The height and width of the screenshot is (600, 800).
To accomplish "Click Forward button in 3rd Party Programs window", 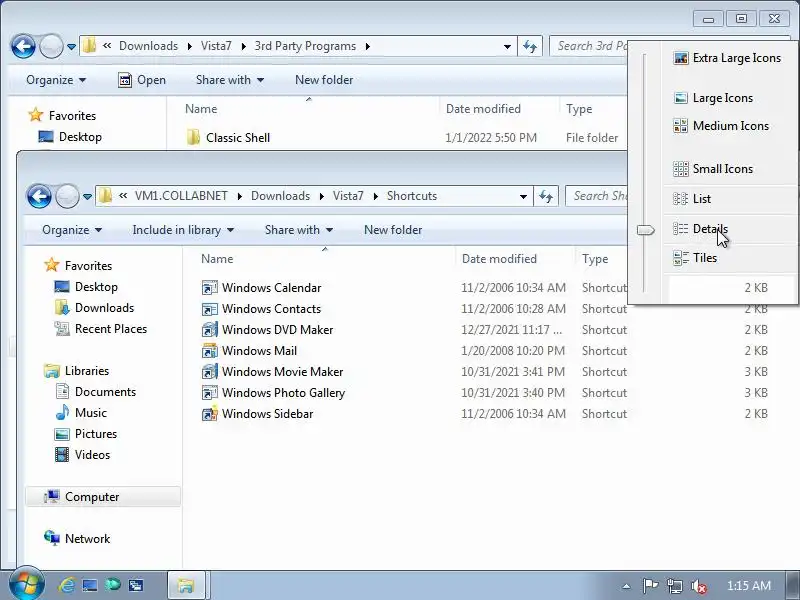I will (x=51, y=46).
